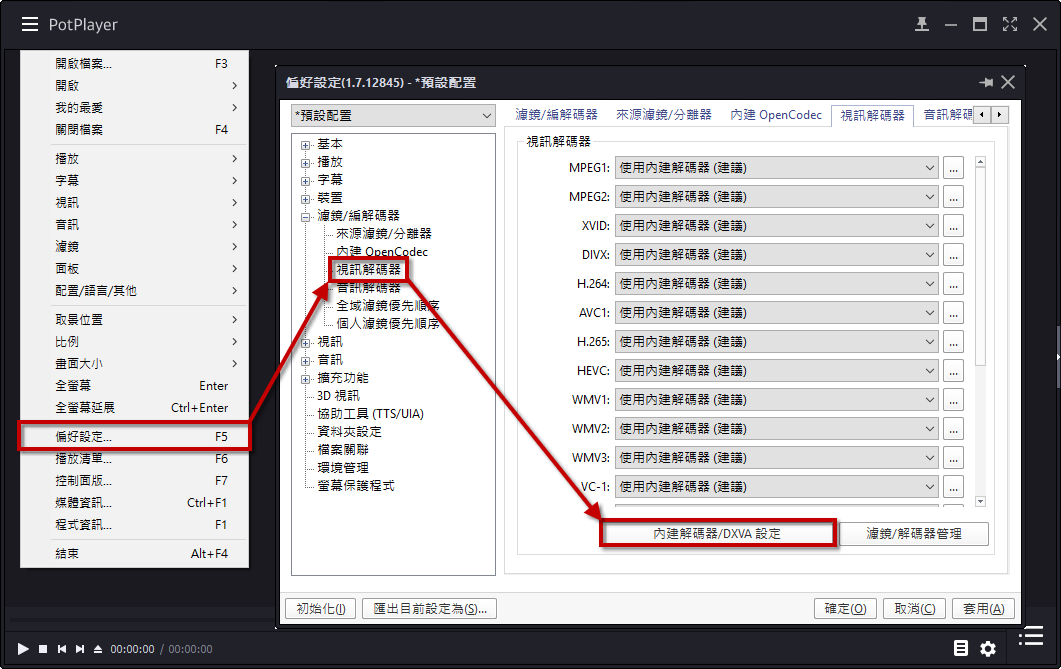The height and width of the screenshot is (669, 1061).
Task: Click the eject/open file icon
Action: pyautogui.click(x=98, y=649)
